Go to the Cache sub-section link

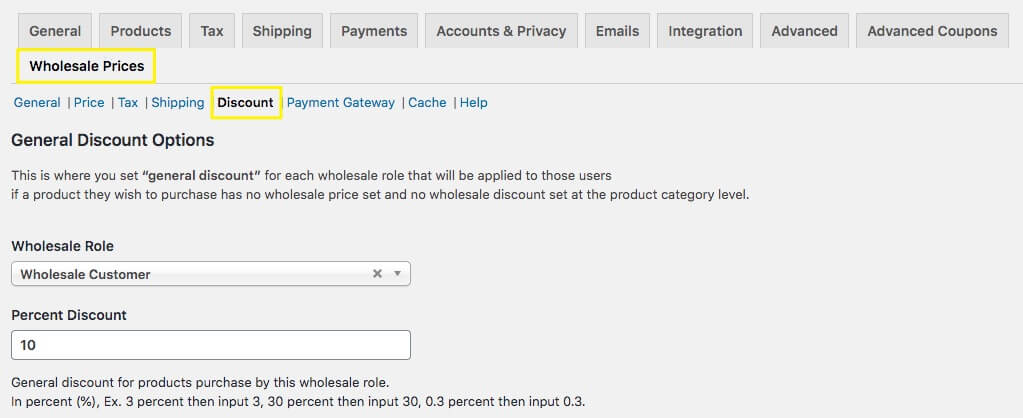point(427,102)
